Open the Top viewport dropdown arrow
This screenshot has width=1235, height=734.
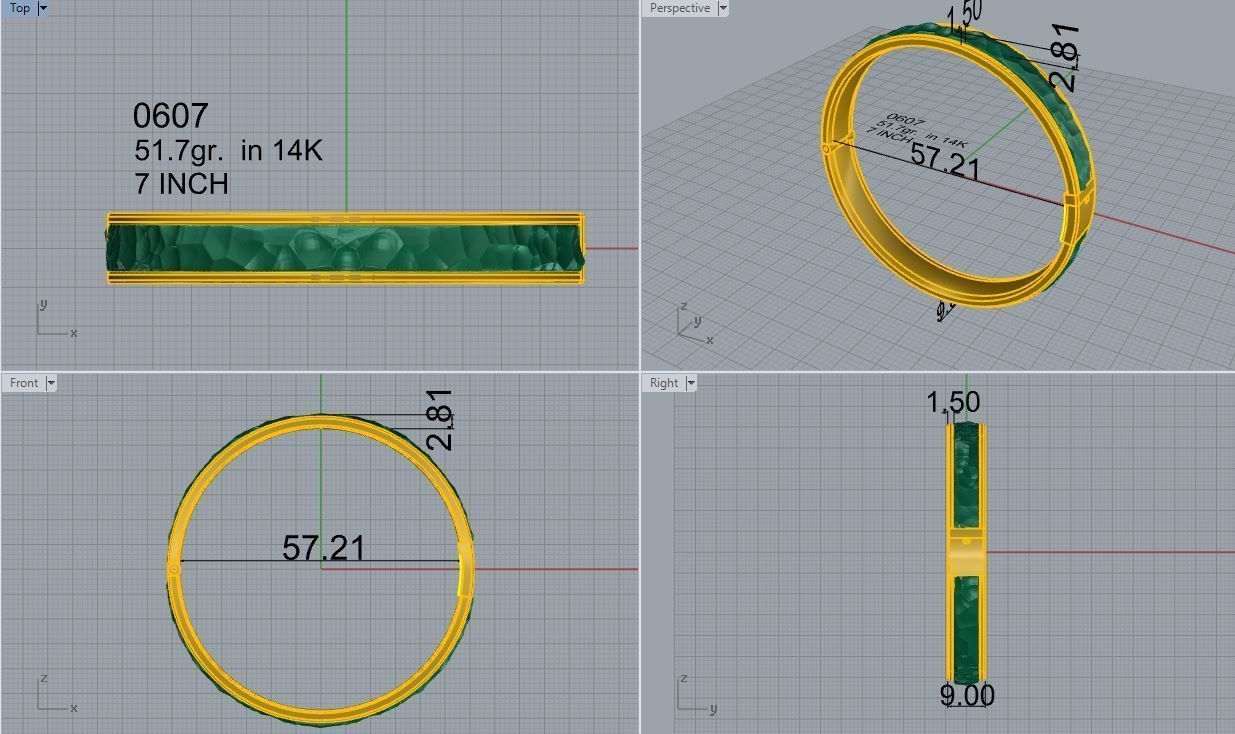[43, 8]
